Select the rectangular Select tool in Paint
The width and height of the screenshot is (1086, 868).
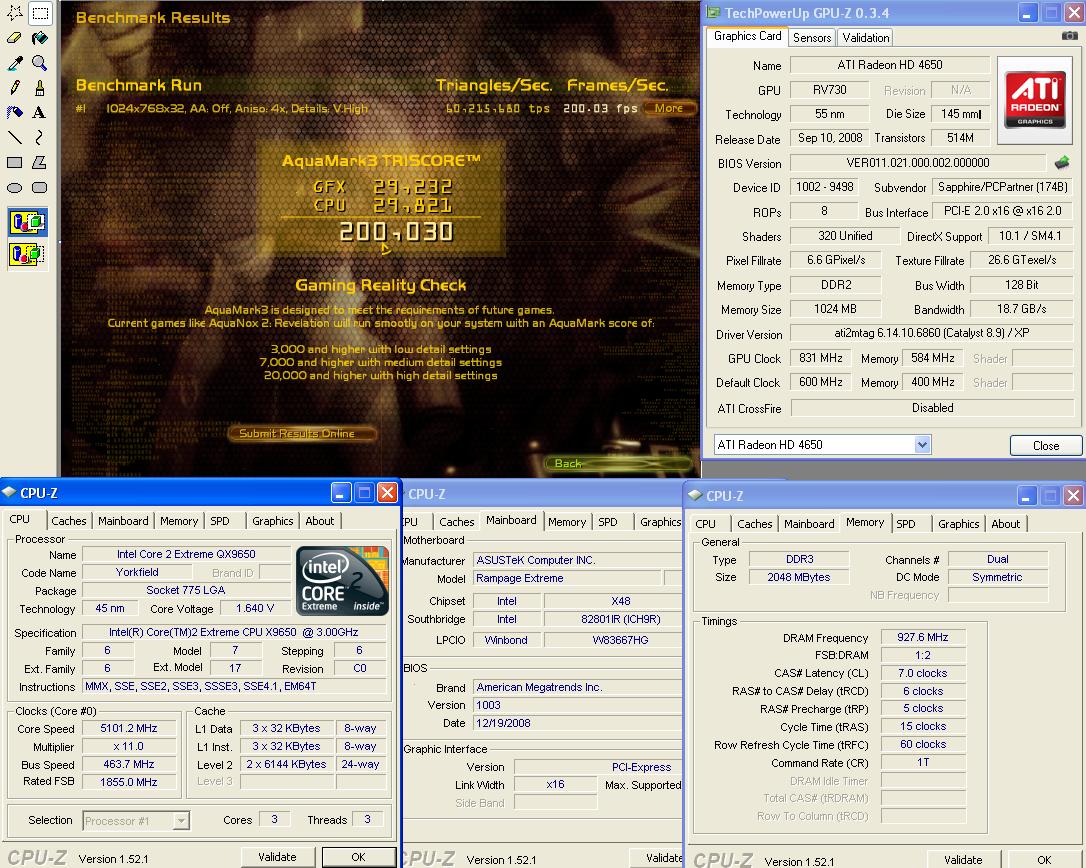coord(39,12)
